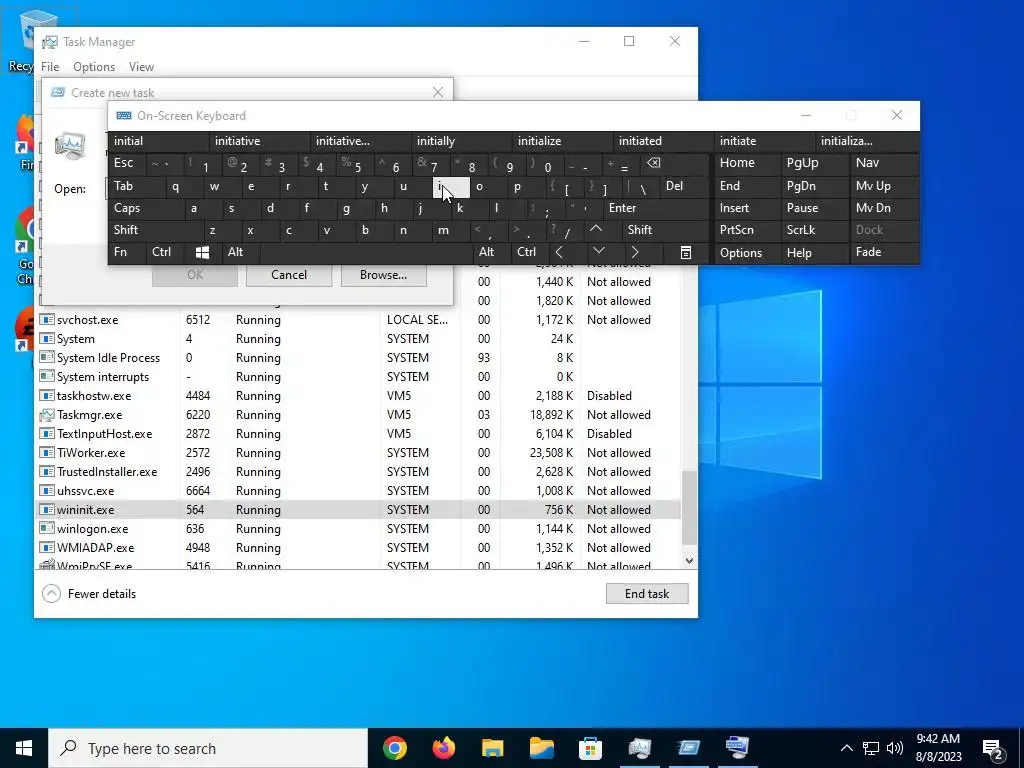Viewport: 1024px width, 768px height.
Task: Toggle the Caps key on the keyboard
Action: 146,208
